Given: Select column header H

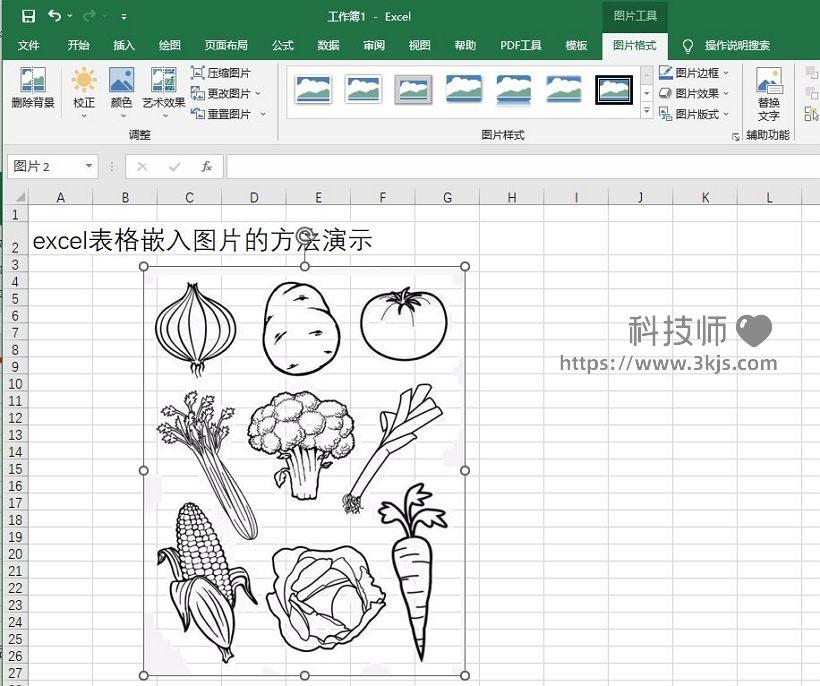Looking at the screenshot, I should pos(511,198).
